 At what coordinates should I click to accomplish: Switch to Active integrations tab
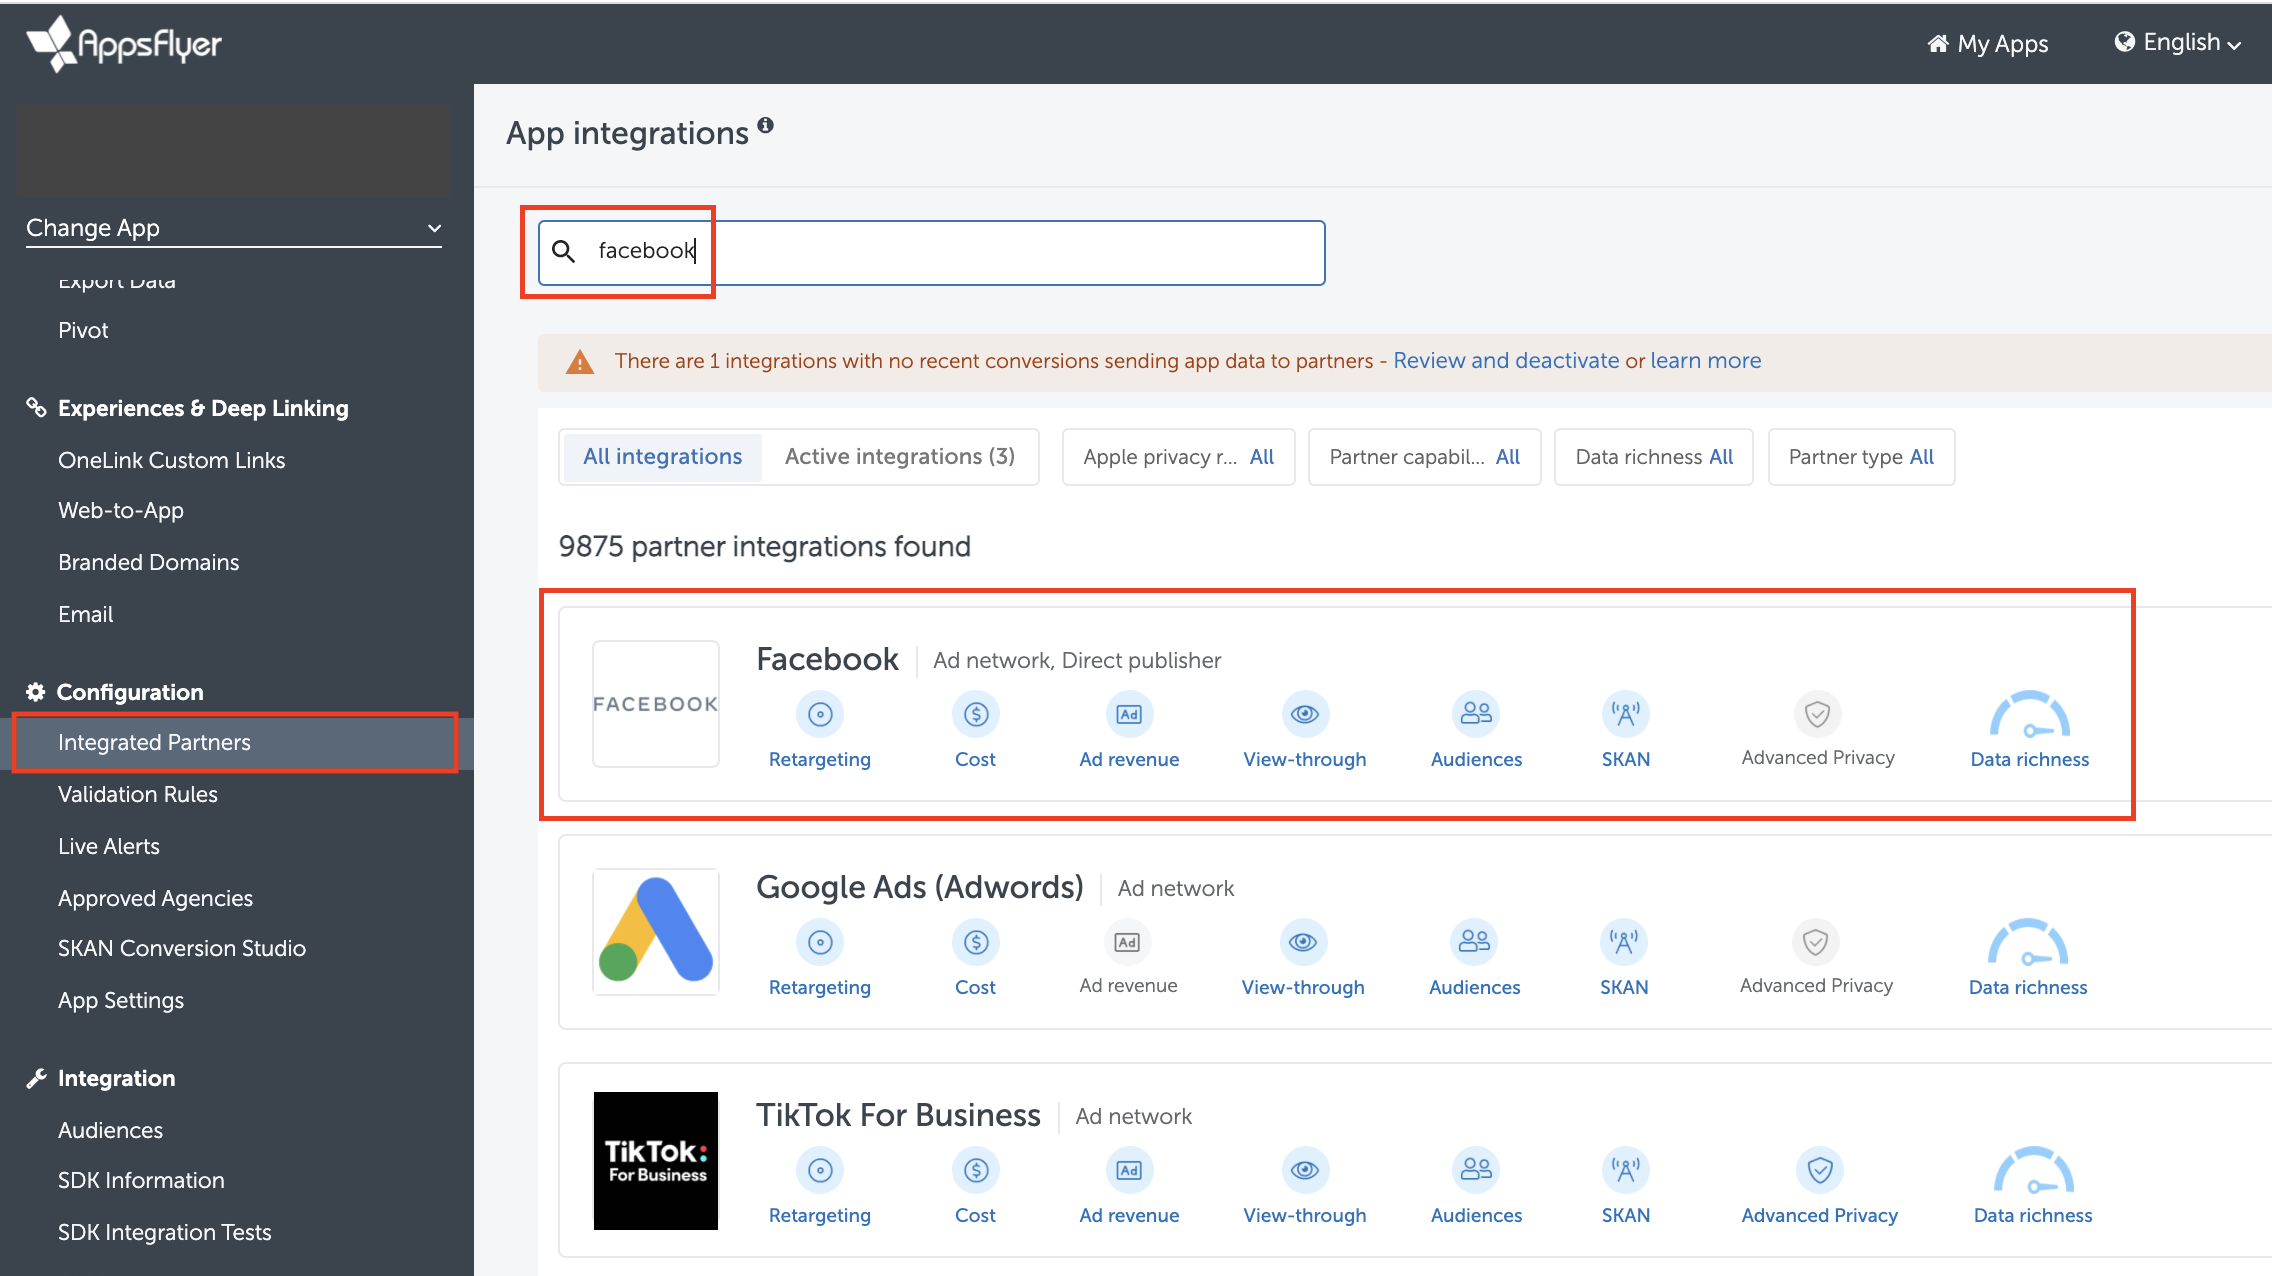(899, 457)
